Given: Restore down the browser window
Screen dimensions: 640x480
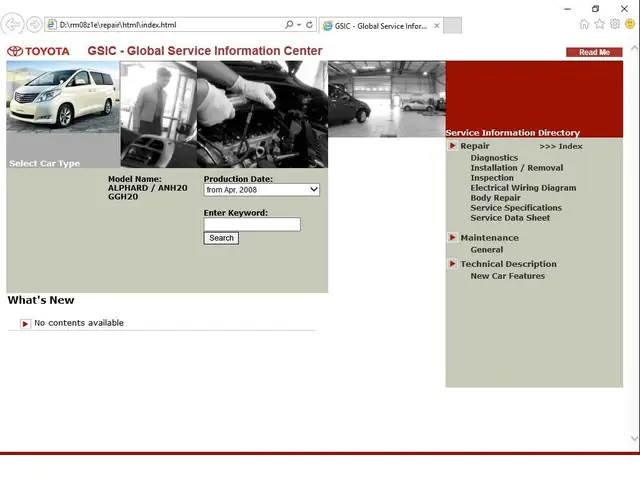Looking at the screenshot, I should [x=596, y=9].
